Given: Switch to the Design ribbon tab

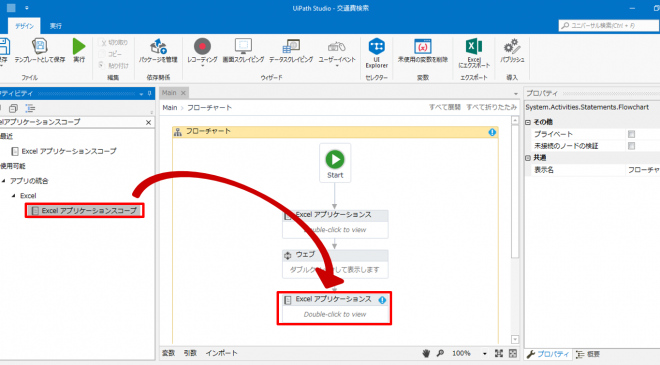Looking at the screenshot, I should point(24,26).
